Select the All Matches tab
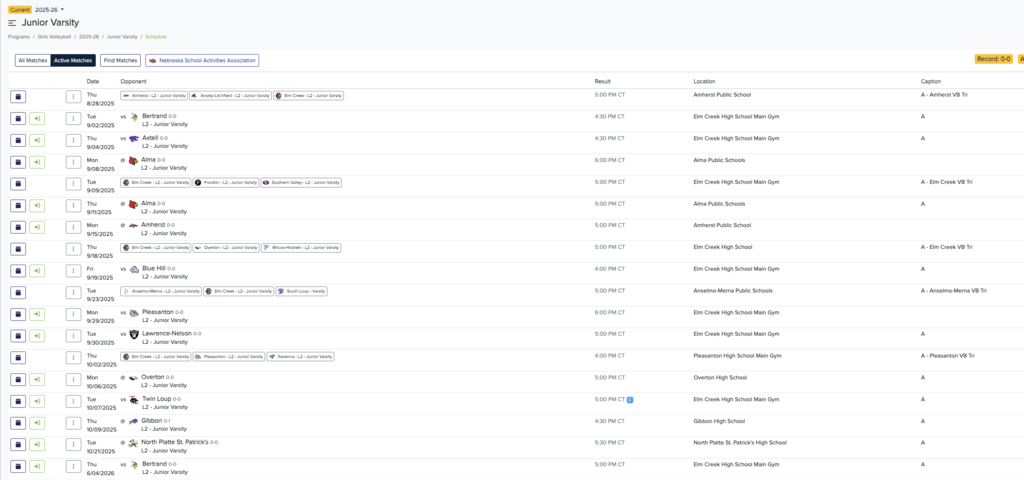The height and width of the screenshot is (480, 1024). click(33, 60)
